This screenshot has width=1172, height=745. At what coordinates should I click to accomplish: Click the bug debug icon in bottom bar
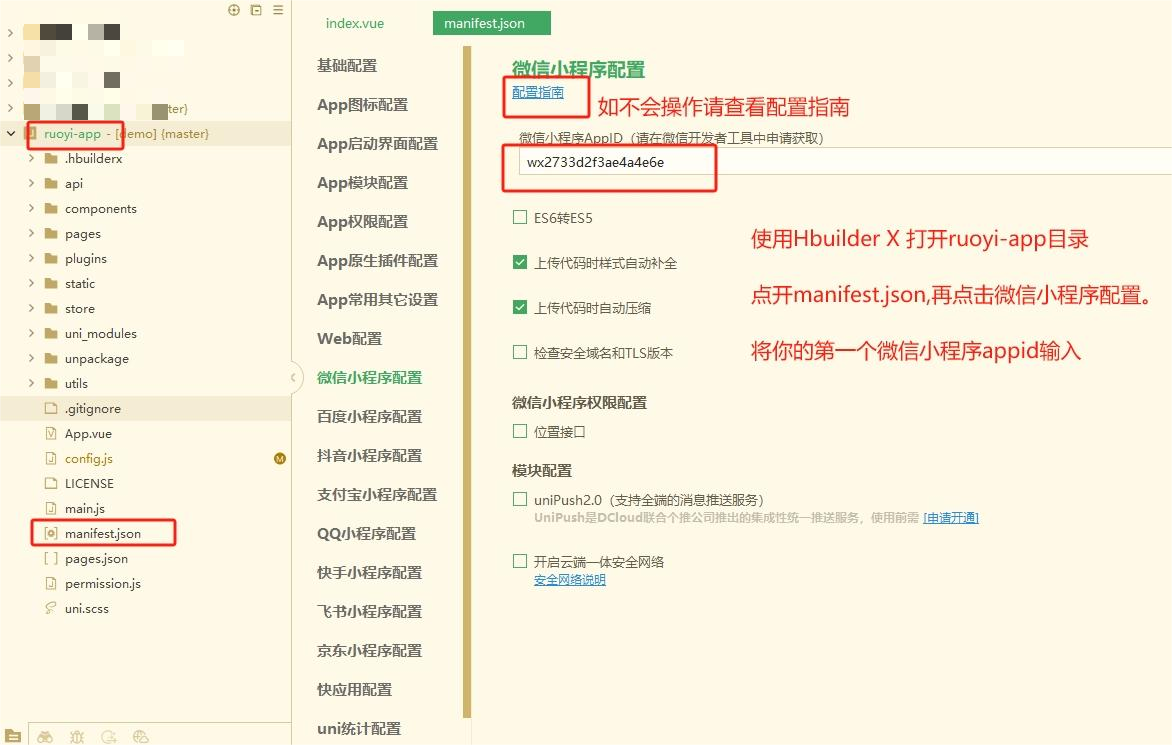tap(77, 736)
